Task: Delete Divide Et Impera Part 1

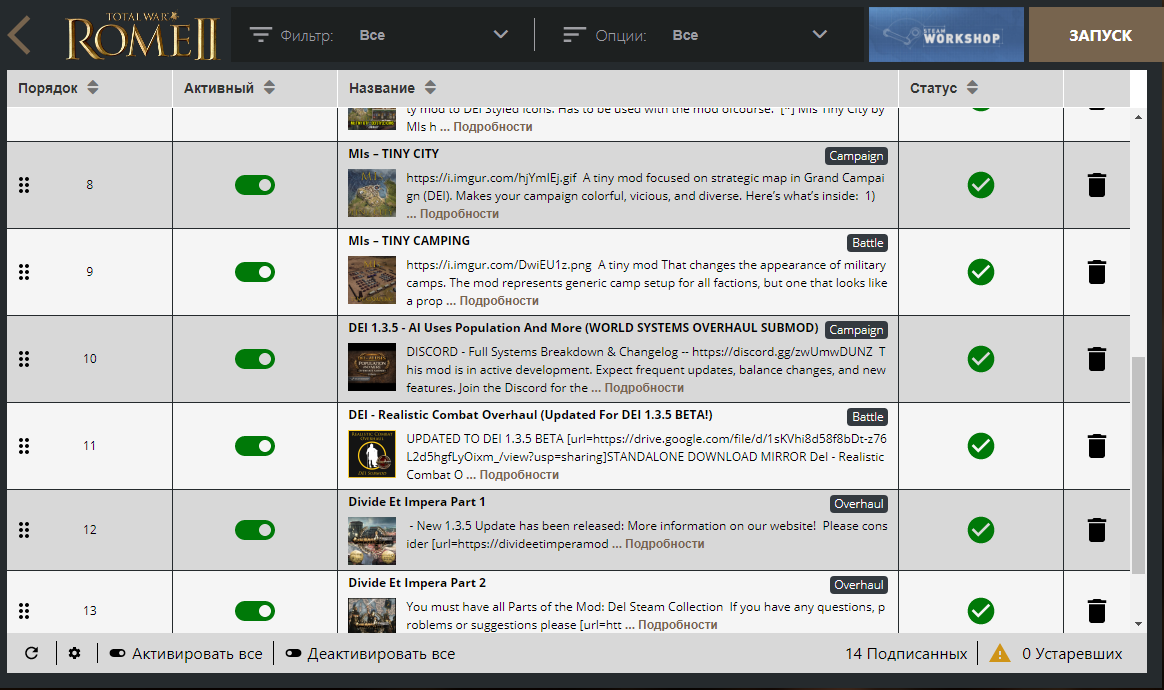Action: click(x=1096, y=530)
